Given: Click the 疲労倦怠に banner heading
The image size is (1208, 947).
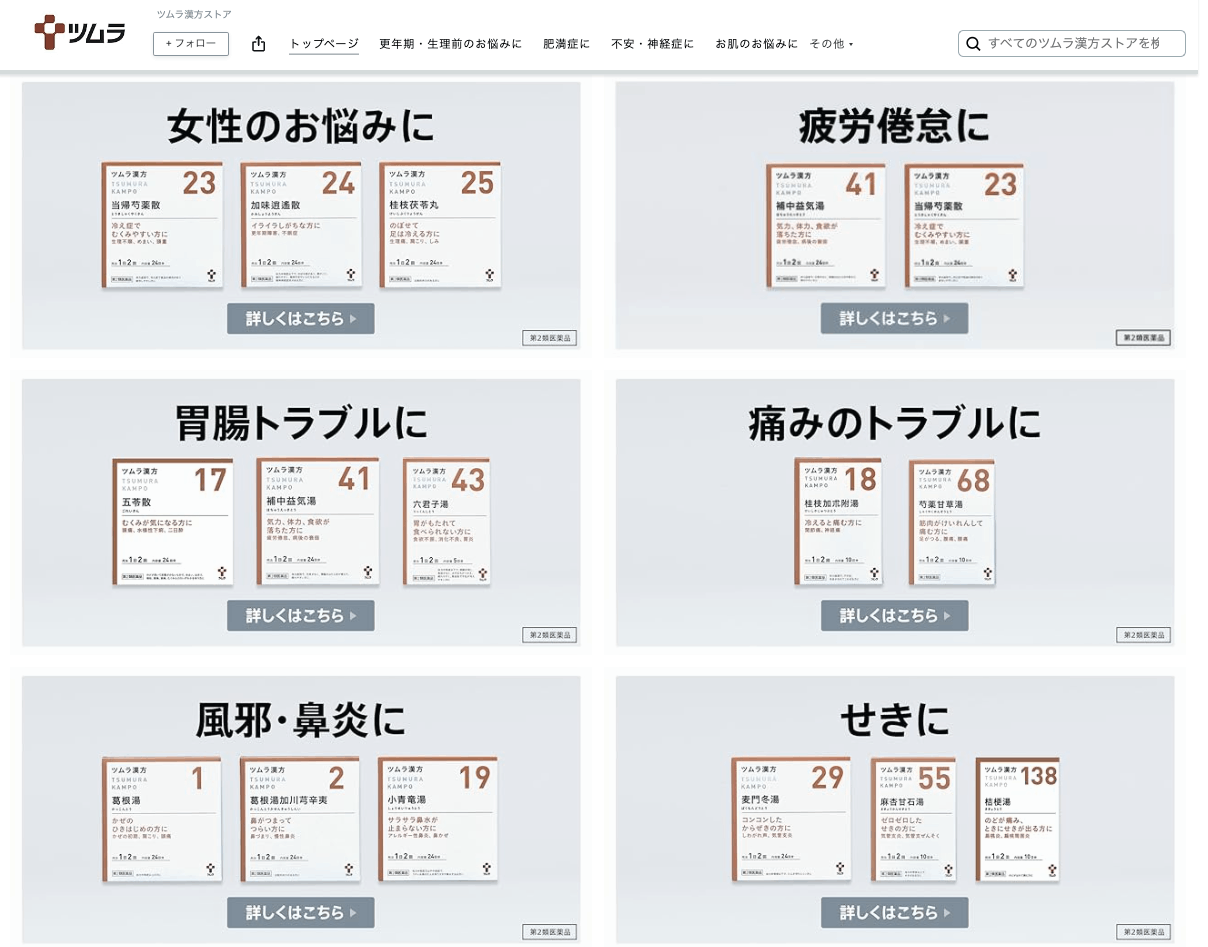Looking at the screenshot, I should tap(895, 127).
